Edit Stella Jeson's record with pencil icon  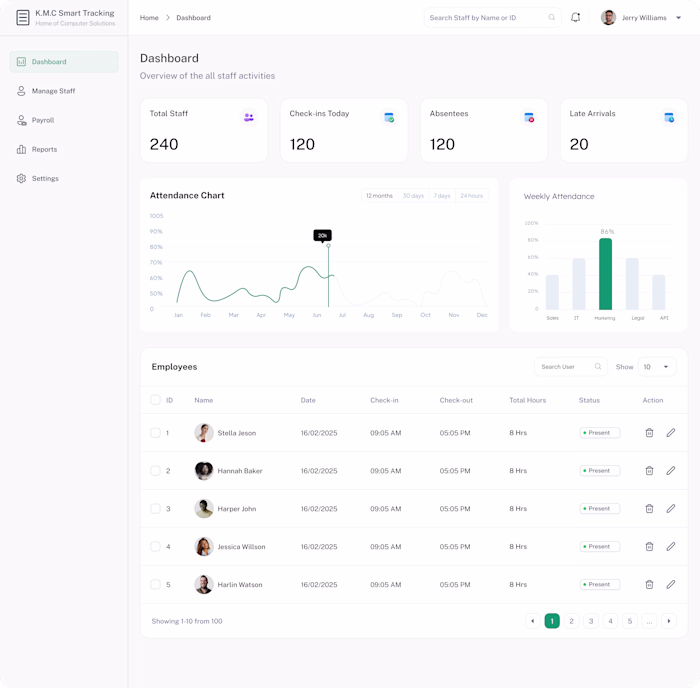[x=671, y=433]
